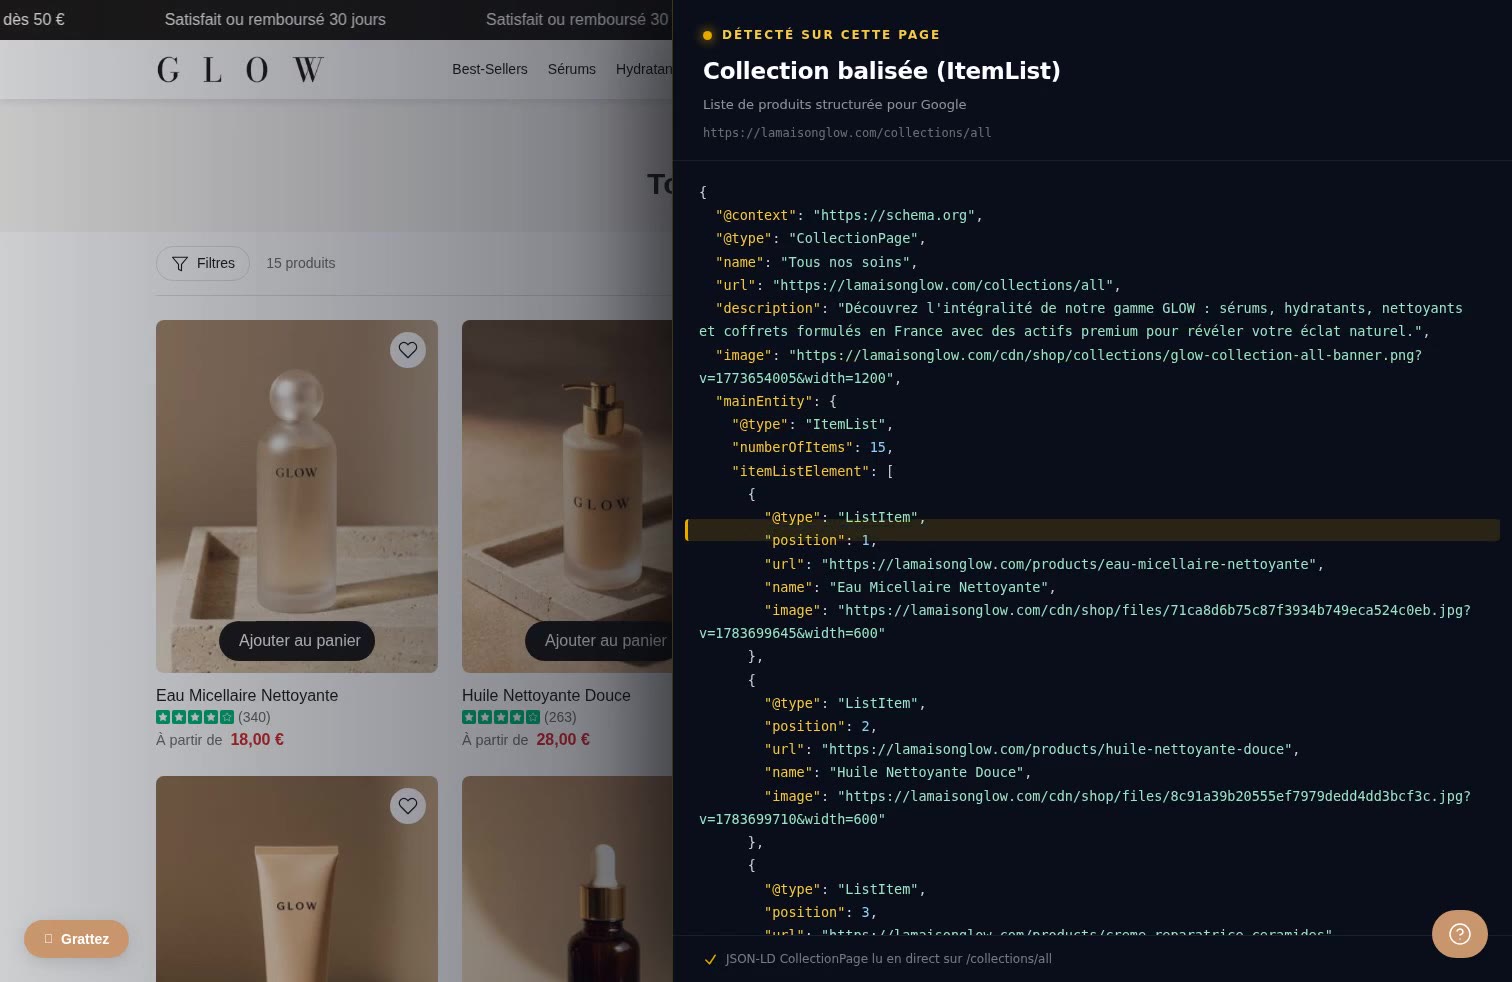Click the price 28,00 €
Viewport: 1512px width, 982px height.
pos(563,740)
